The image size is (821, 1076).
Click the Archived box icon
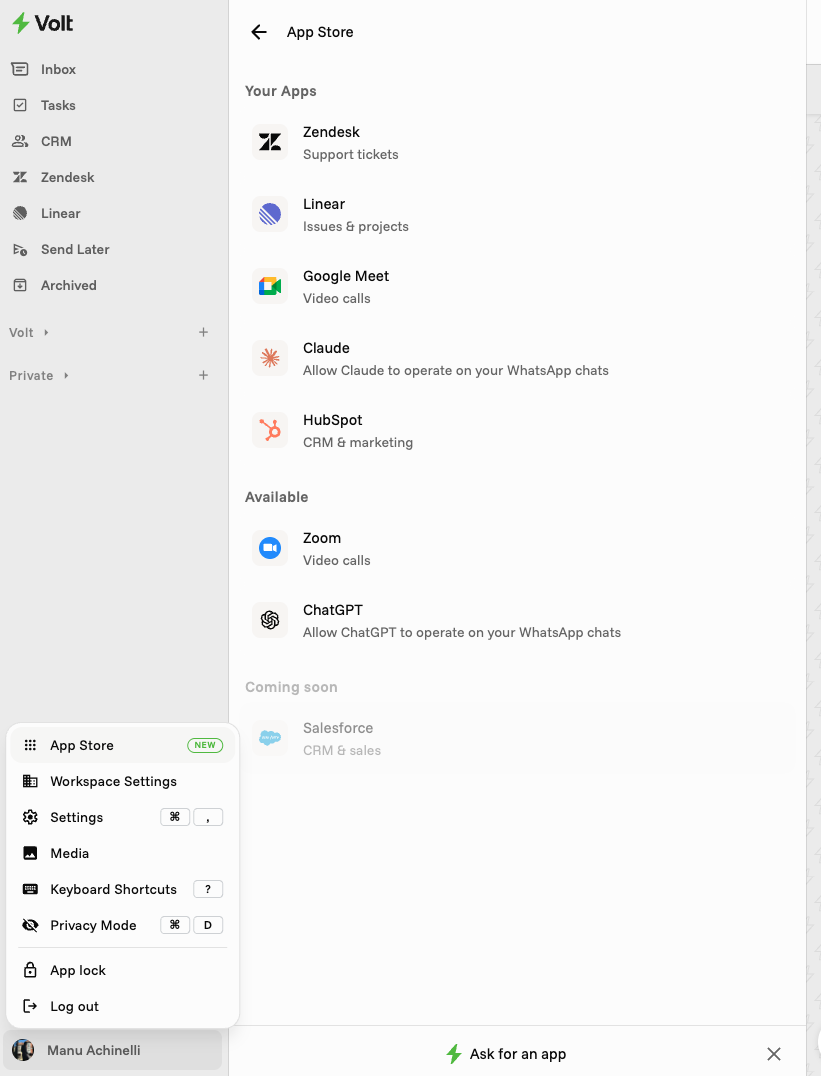point(20,285)
